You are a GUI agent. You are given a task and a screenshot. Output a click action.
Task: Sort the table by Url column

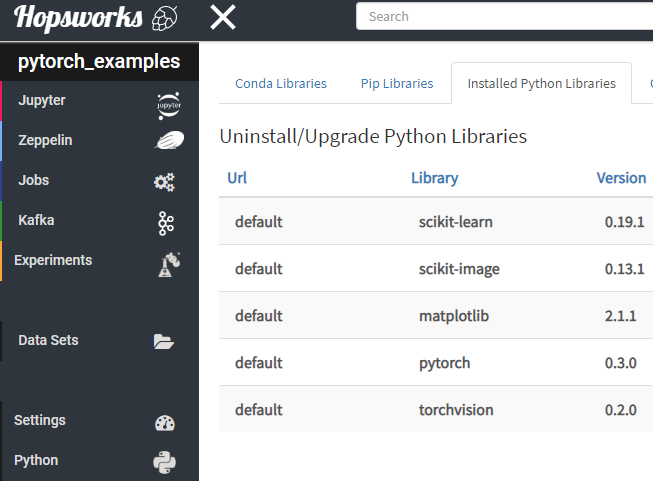237,178
